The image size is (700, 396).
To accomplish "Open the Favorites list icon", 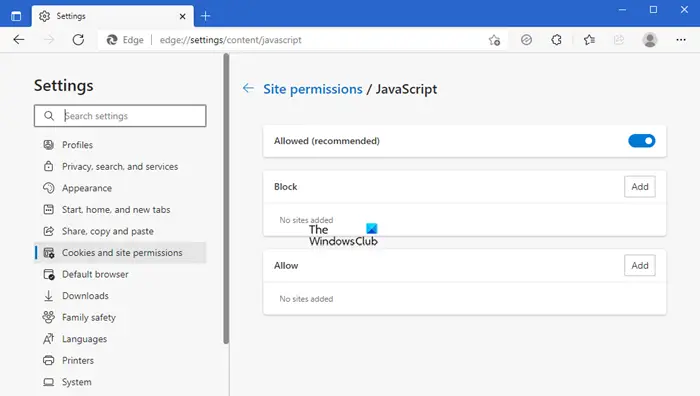I will click(589, 40).
